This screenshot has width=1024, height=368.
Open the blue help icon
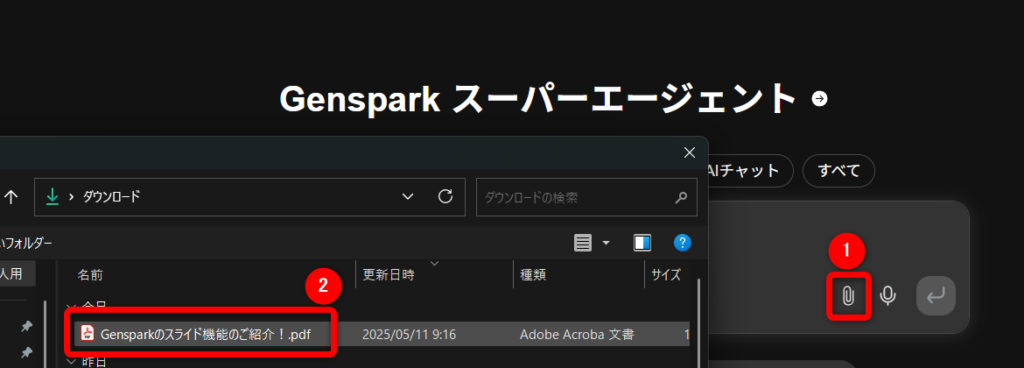pos(682,243)
